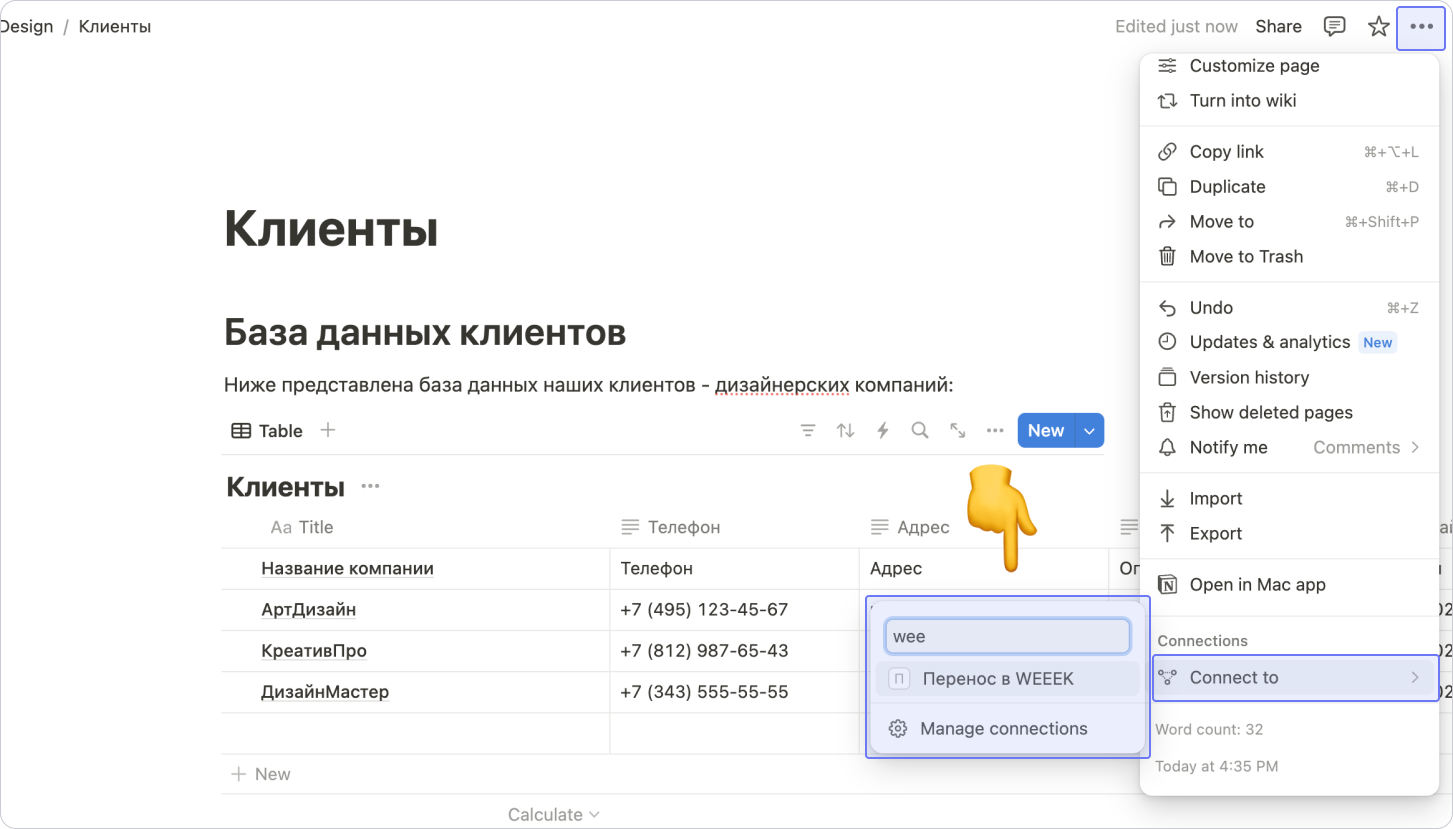Click the blue New button

coord(1045,431)
